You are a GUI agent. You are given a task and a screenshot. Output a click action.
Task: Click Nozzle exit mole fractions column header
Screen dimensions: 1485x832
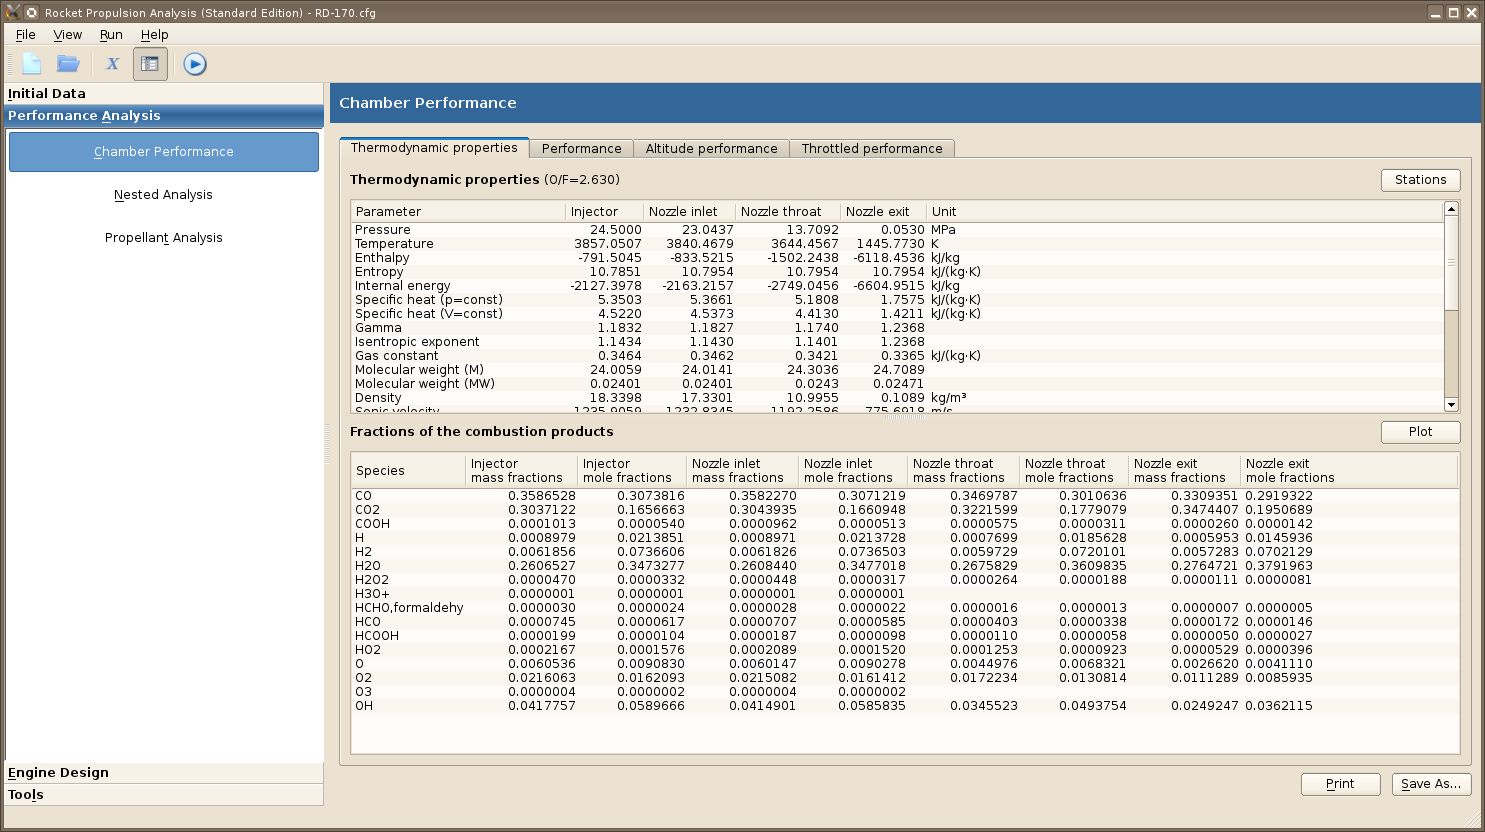pyautogui.click(x=1349, y=470)
